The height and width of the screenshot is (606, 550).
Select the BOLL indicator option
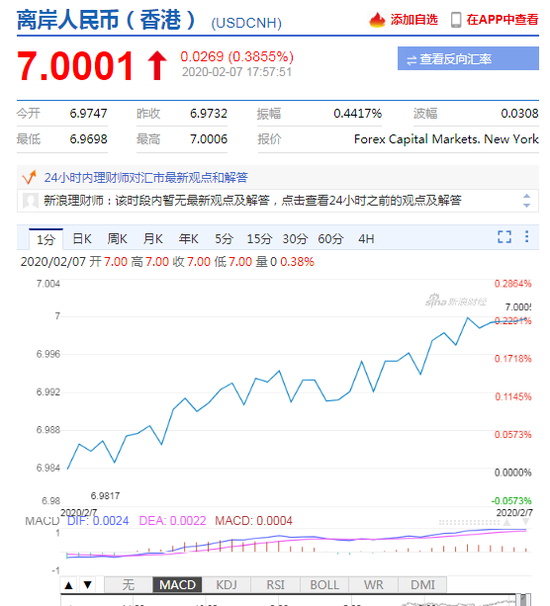point(325,585)
